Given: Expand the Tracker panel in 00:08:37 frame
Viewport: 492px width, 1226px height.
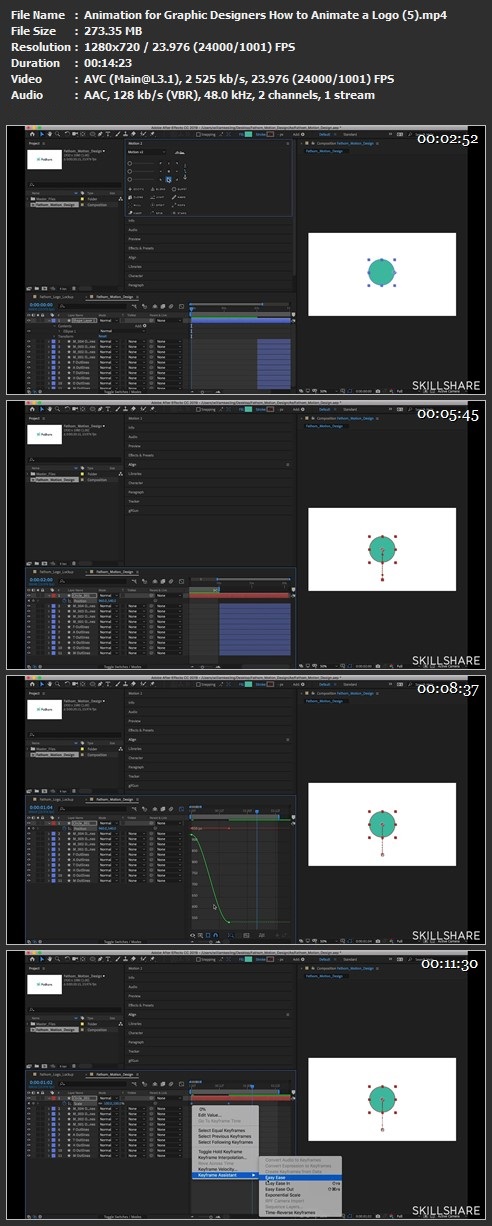Looking at the screenshot, I should [x=133, y=776].
